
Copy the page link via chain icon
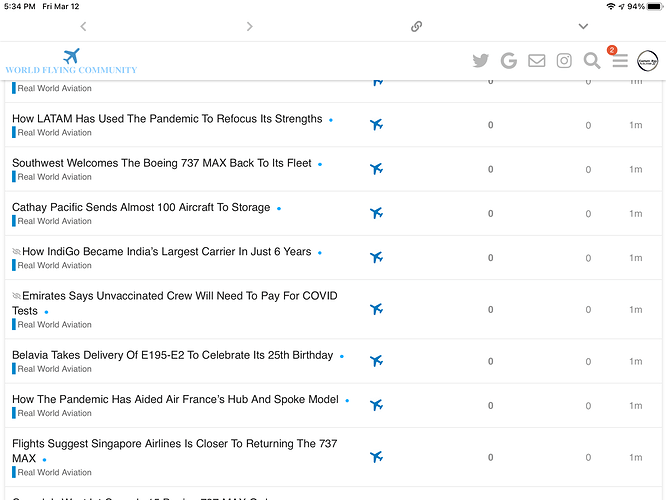coord(416,26)
